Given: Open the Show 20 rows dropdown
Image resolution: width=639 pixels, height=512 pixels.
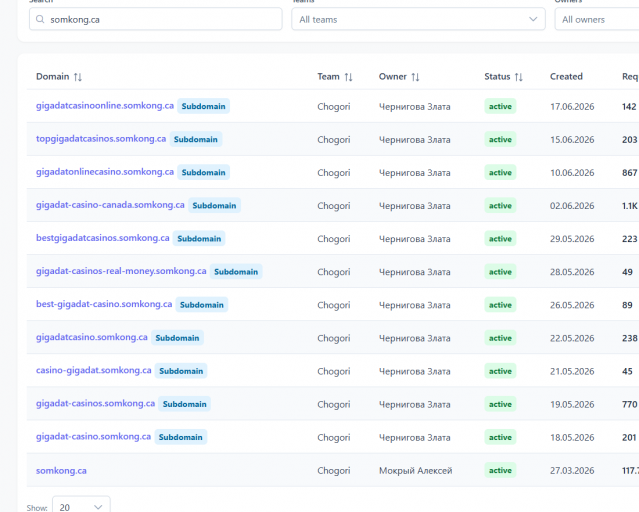Looking at the screenshot, I should tap(81, 505).
